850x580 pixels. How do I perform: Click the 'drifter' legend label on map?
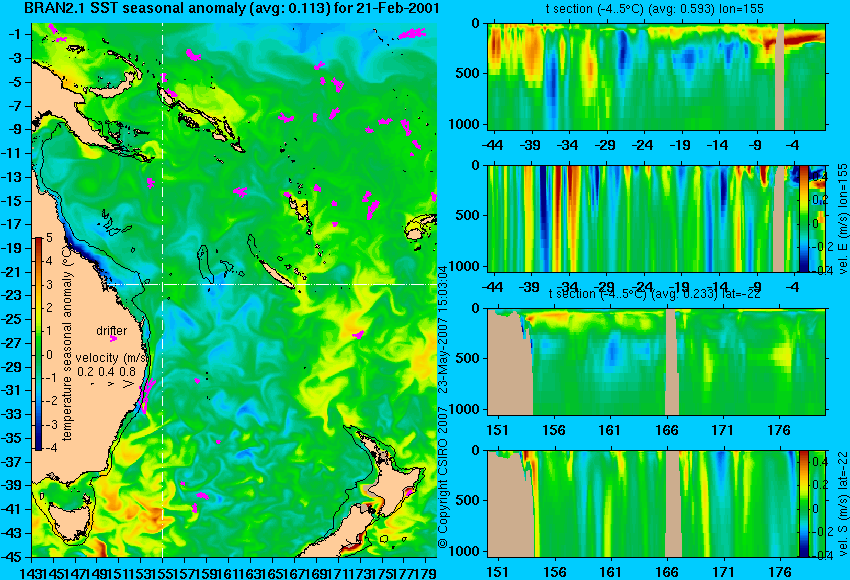click(x=112, y=331)
